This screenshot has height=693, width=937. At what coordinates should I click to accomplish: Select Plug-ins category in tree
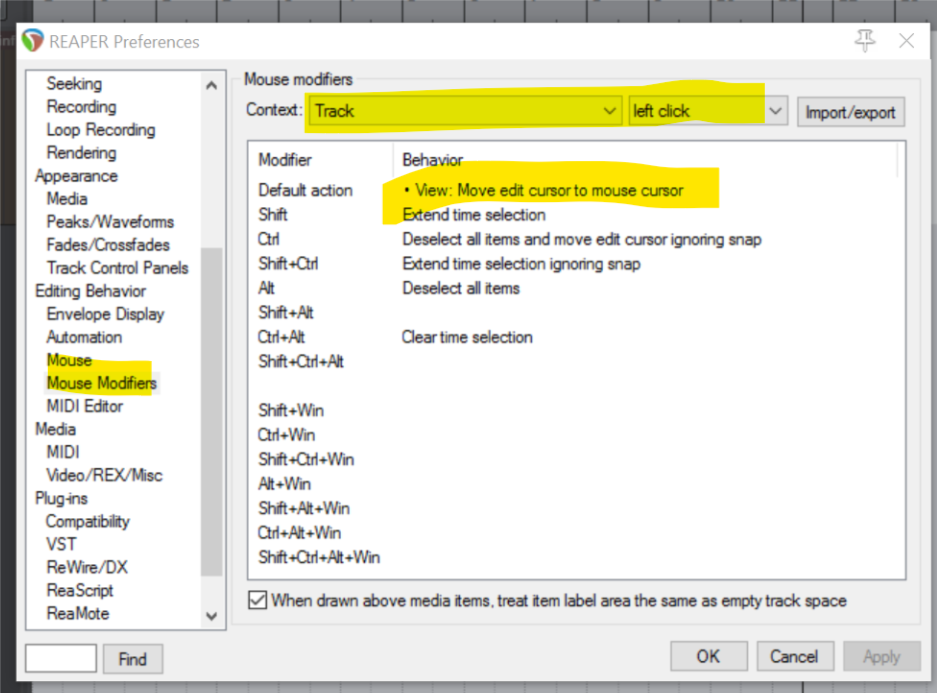pyautogui.click(x=61, y=498)
